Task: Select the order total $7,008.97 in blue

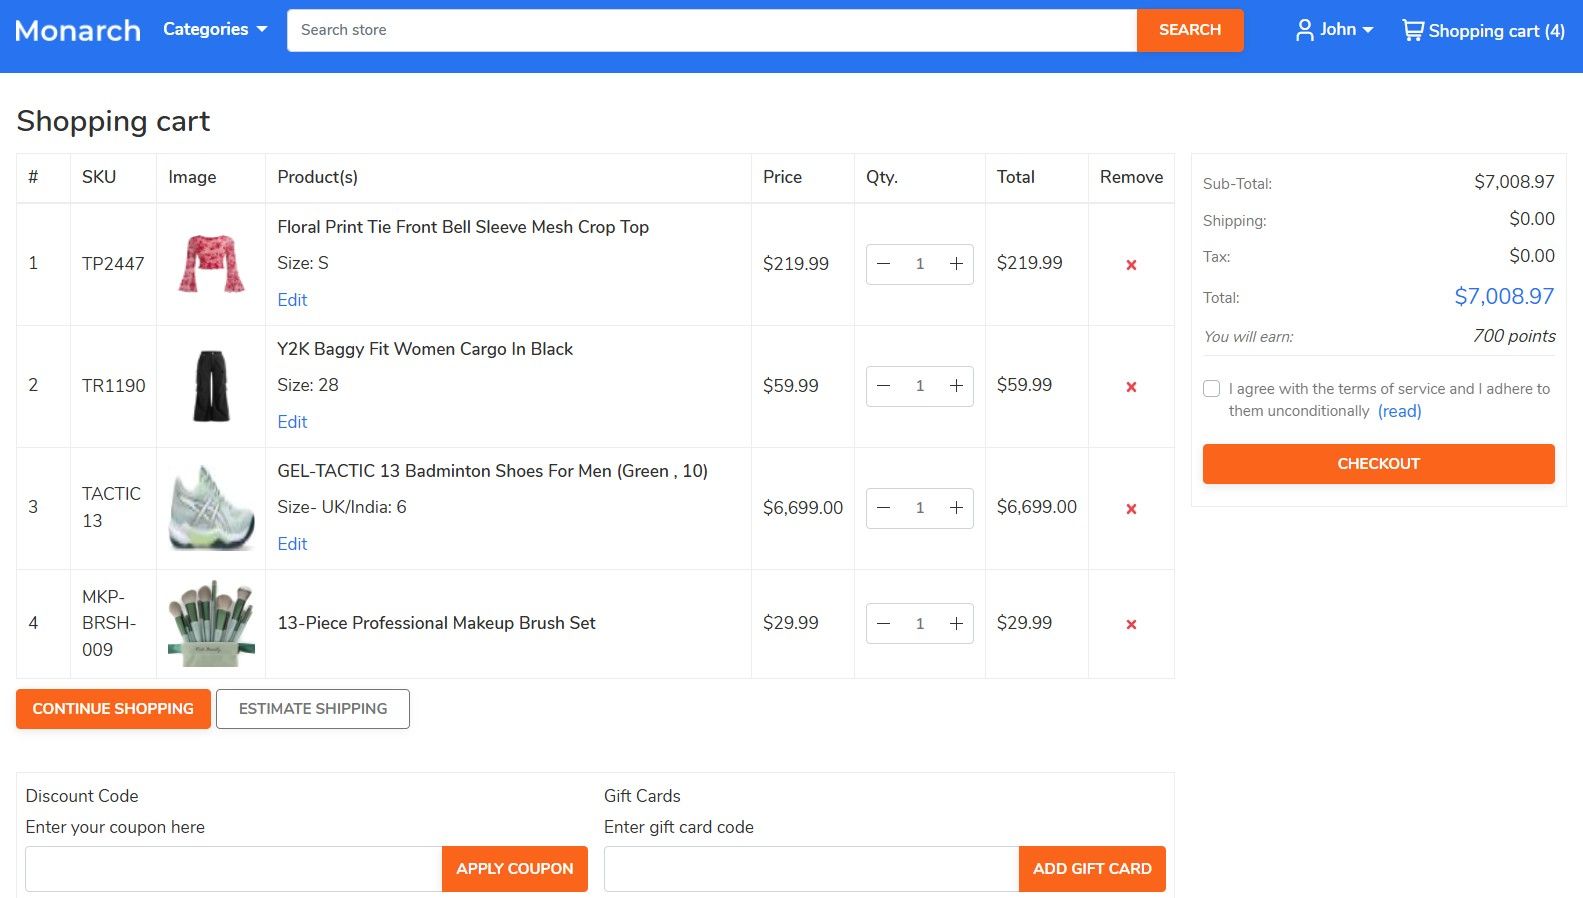Action: [1504, 297]
